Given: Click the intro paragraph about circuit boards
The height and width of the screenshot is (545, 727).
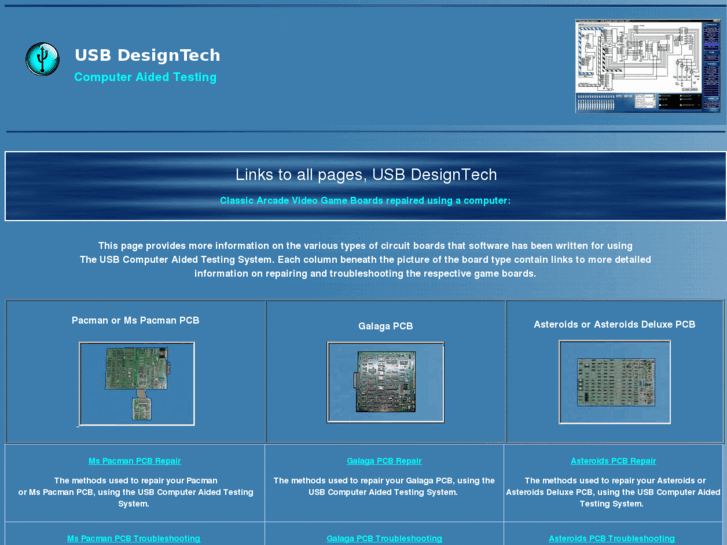Looking at the screenshot, I should tap(365, 260).
